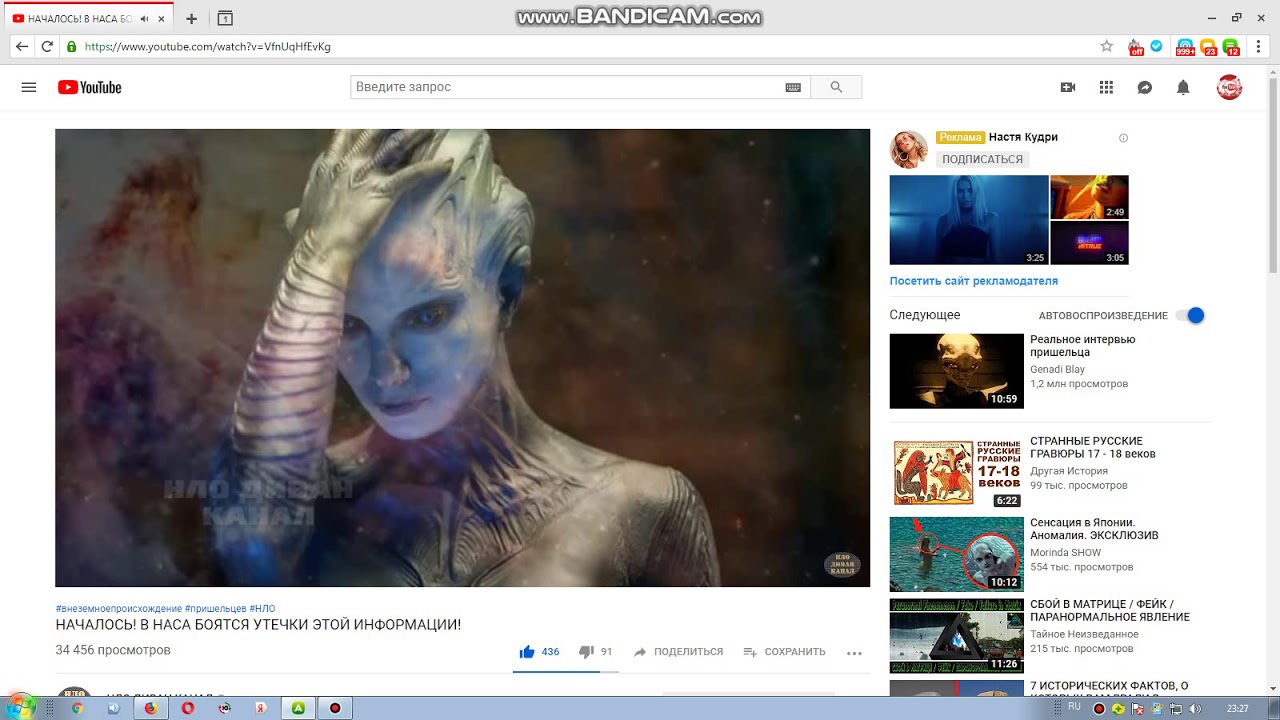Open the on-screen keyboard in search box

point(793,87)
